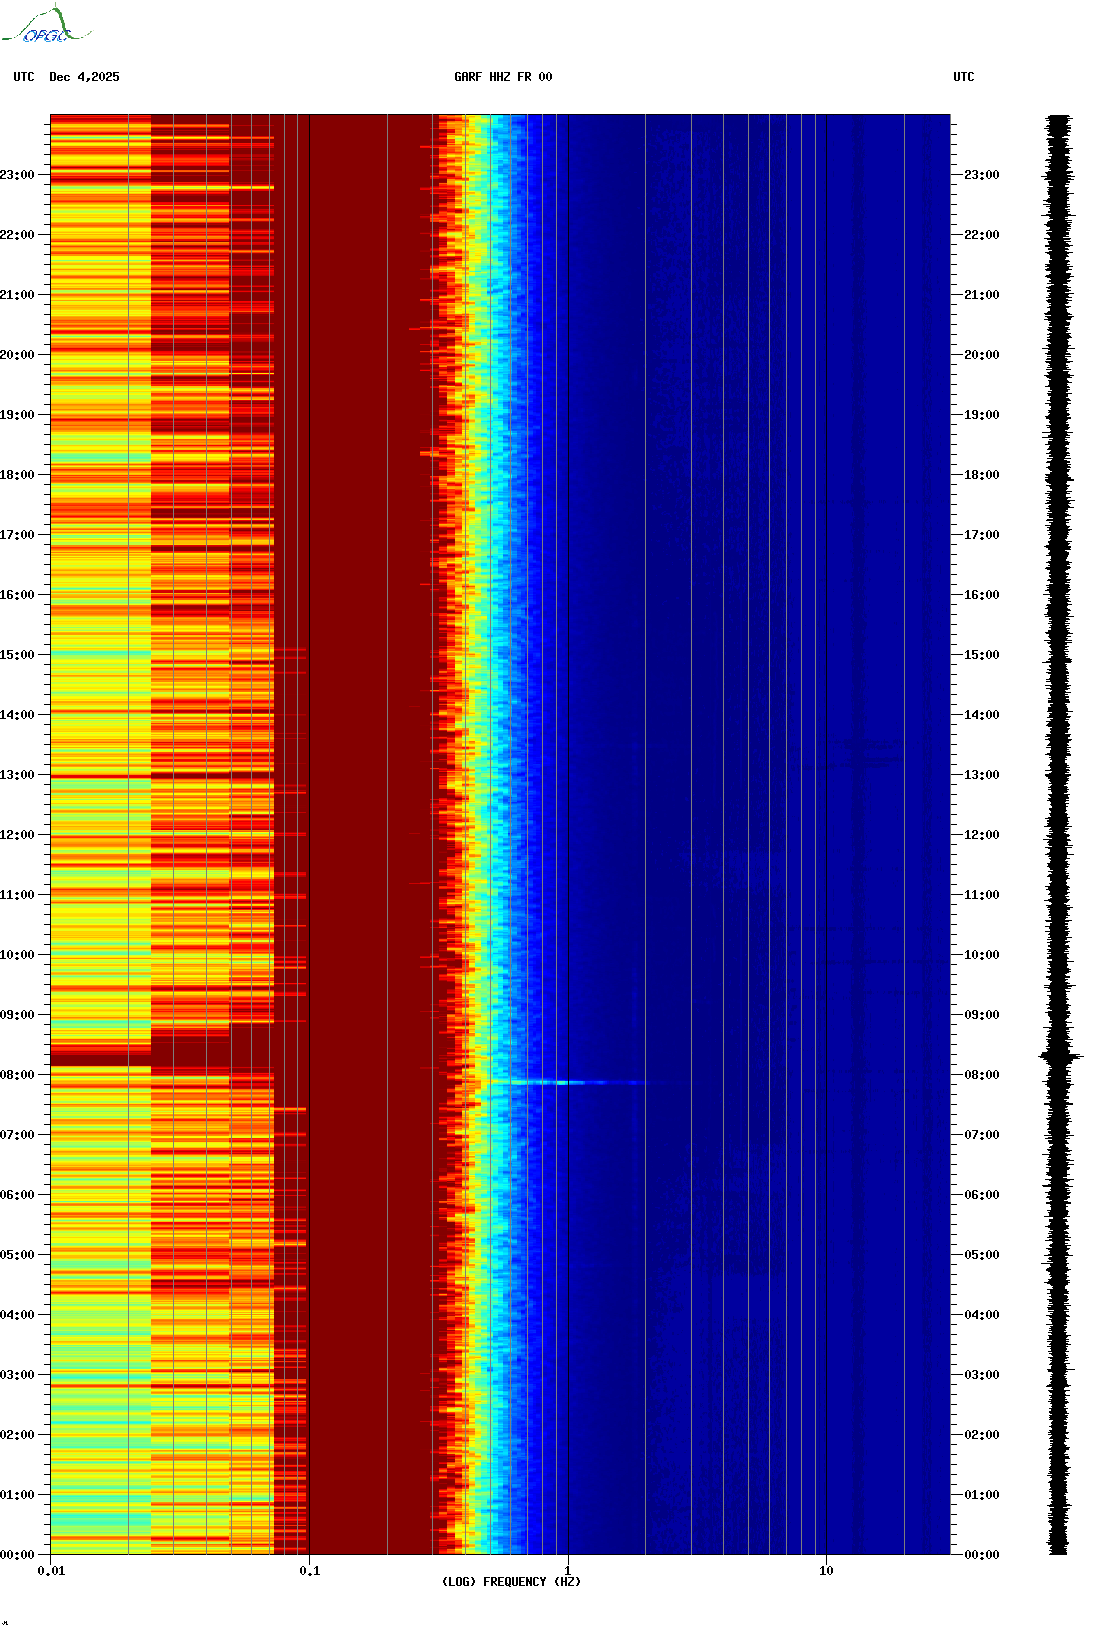Click the station title GARF HHZ FR 00

[x=502, y=77]
